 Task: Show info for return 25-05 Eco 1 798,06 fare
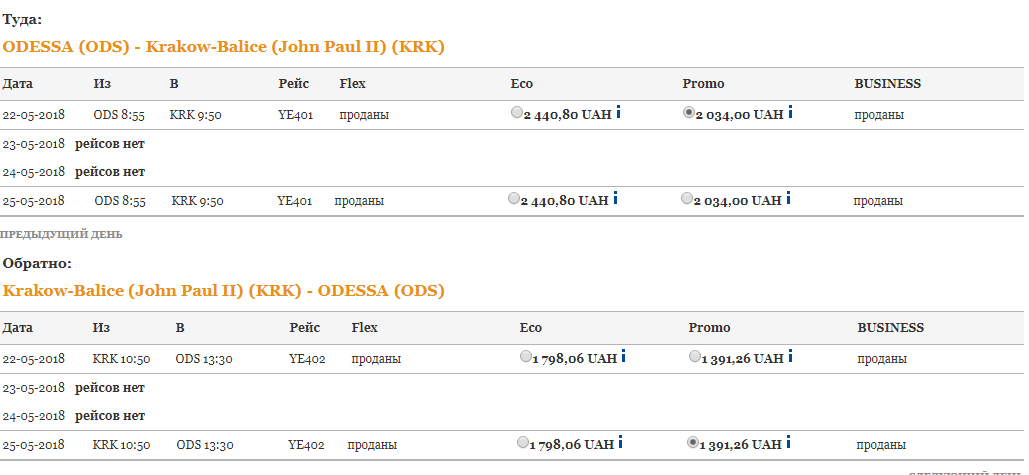pos(621,442)
